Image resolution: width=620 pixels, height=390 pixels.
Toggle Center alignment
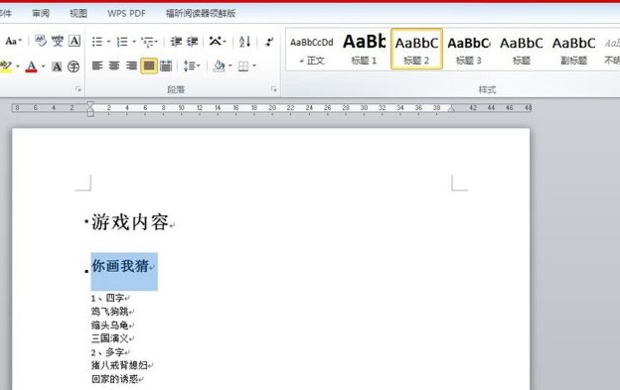coord(114,66)
